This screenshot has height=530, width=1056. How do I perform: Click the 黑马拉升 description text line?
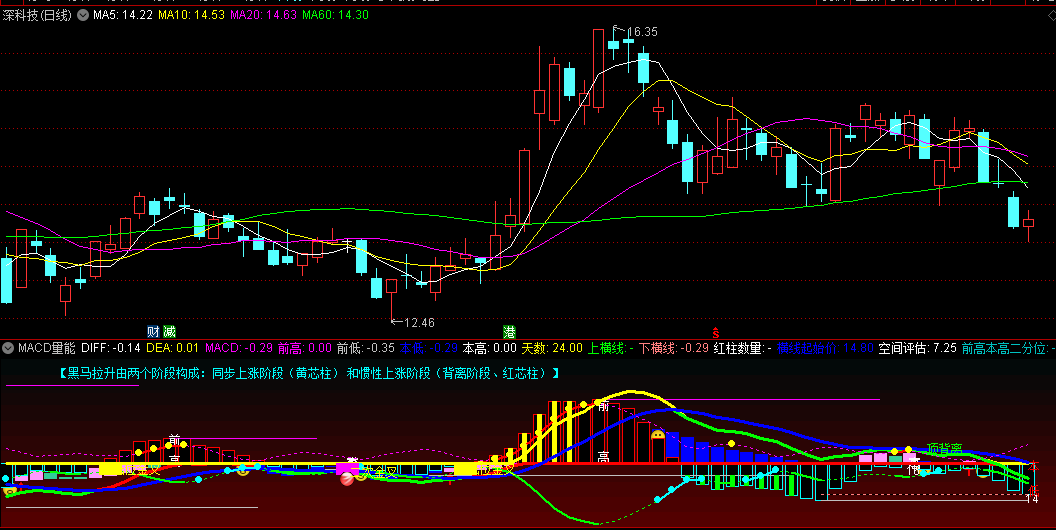tap(308, 373)
